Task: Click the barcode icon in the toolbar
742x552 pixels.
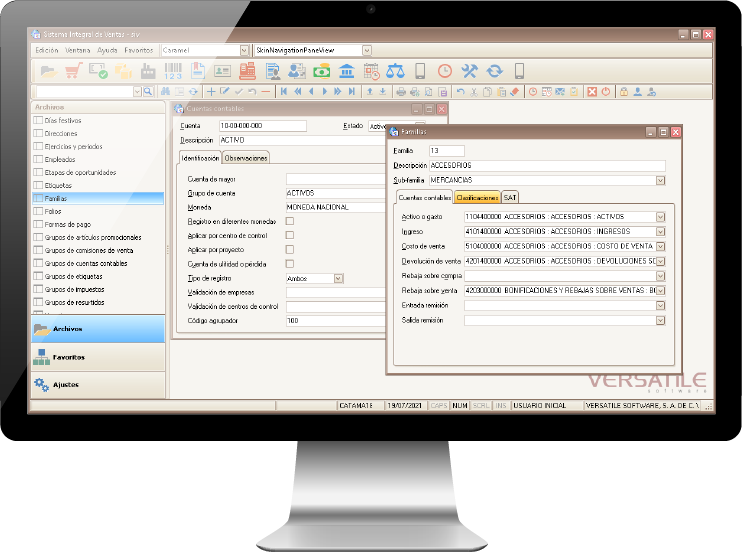Action: point(173,71)
